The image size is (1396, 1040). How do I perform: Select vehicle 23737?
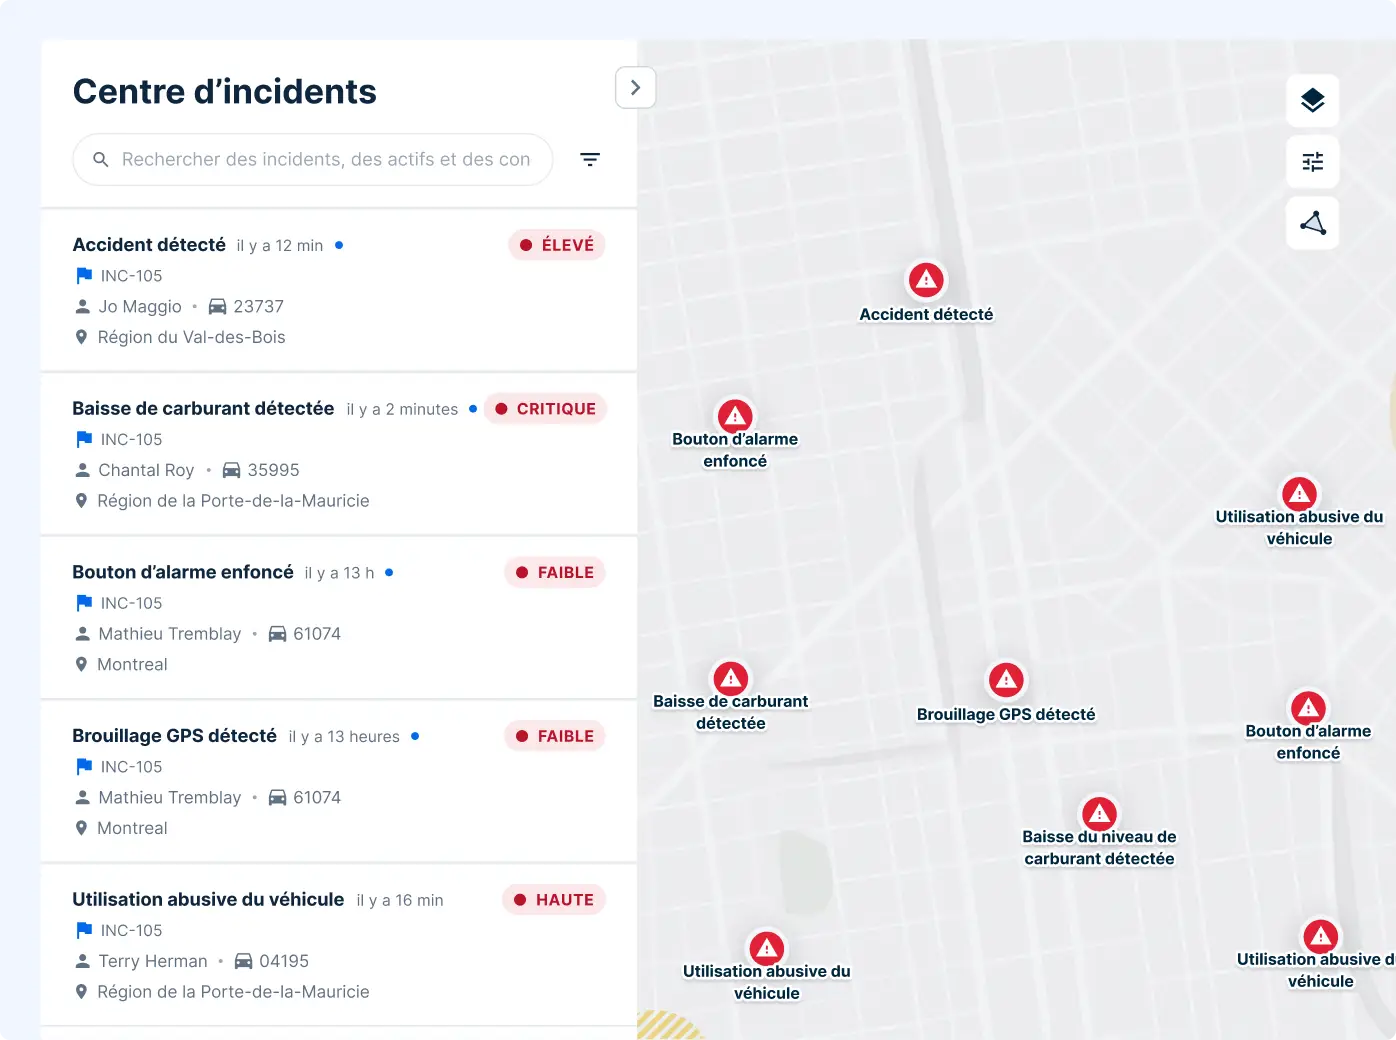point(259,306)
